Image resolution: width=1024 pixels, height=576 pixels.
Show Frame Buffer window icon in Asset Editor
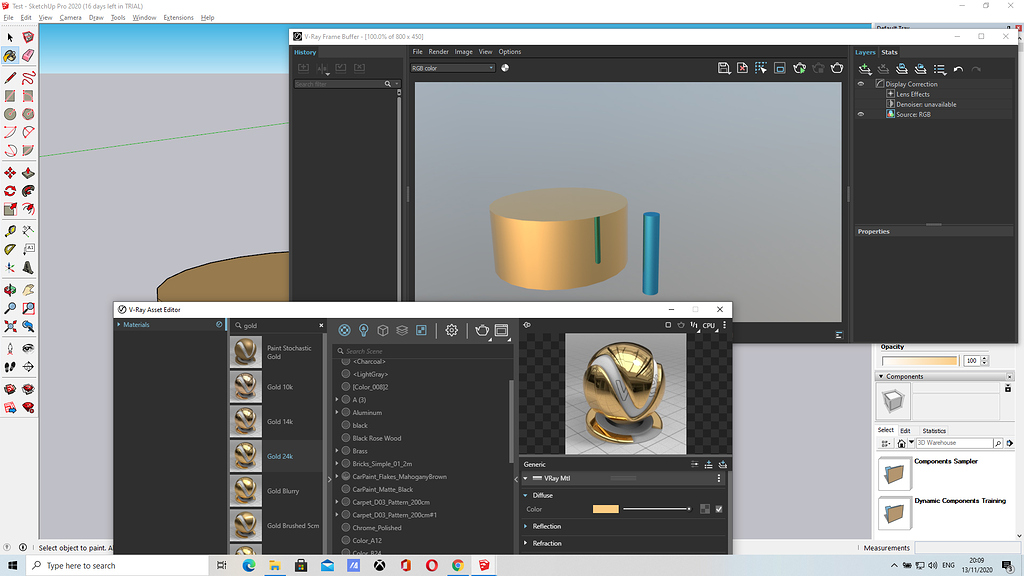pyautogui.click(x=502, y=330)
